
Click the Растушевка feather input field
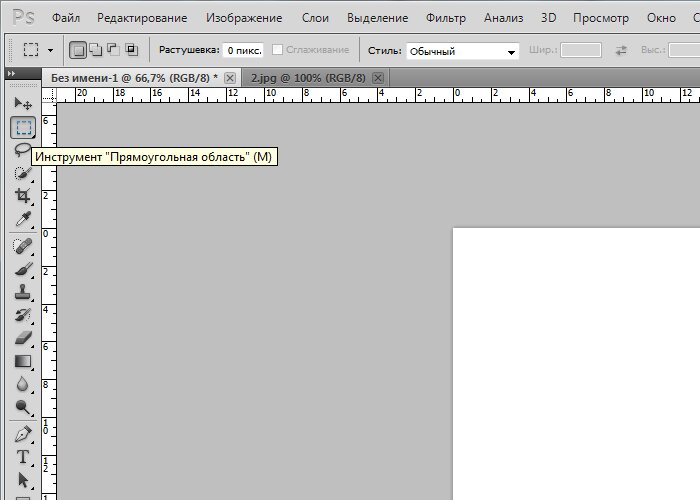pos(244,50)
